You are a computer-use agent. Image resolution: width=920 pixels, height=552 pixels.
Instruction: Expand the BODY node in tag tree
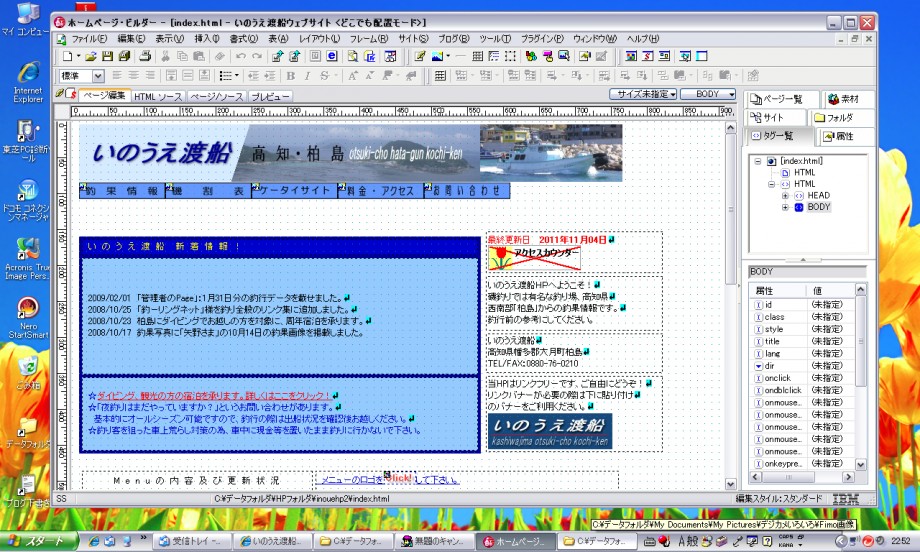(x=785, y=207)
